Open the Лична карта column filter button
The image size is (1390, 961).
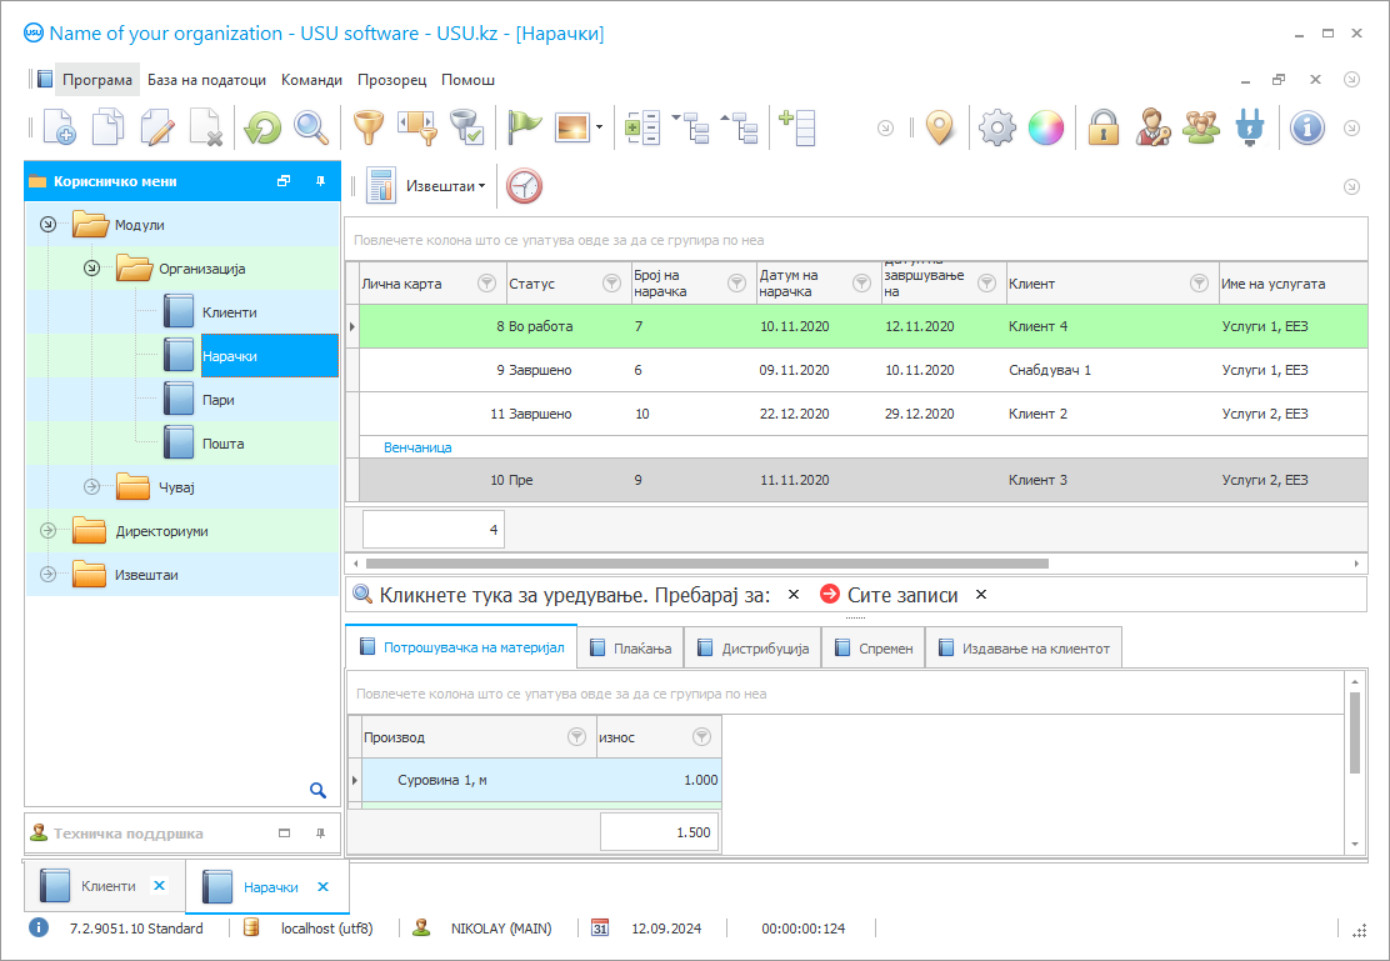pyautogui.click(x=487, y=283)
